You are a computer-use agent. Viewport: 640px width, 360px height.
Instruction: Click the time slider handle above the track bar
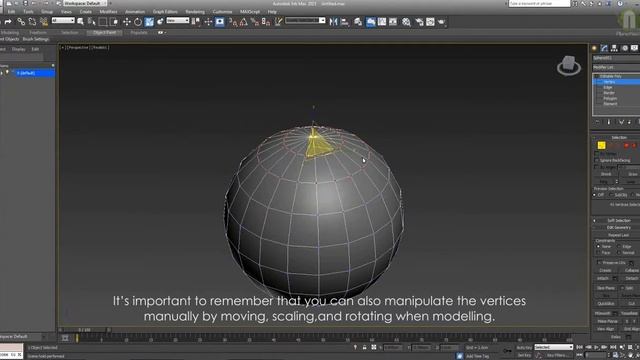84,330
